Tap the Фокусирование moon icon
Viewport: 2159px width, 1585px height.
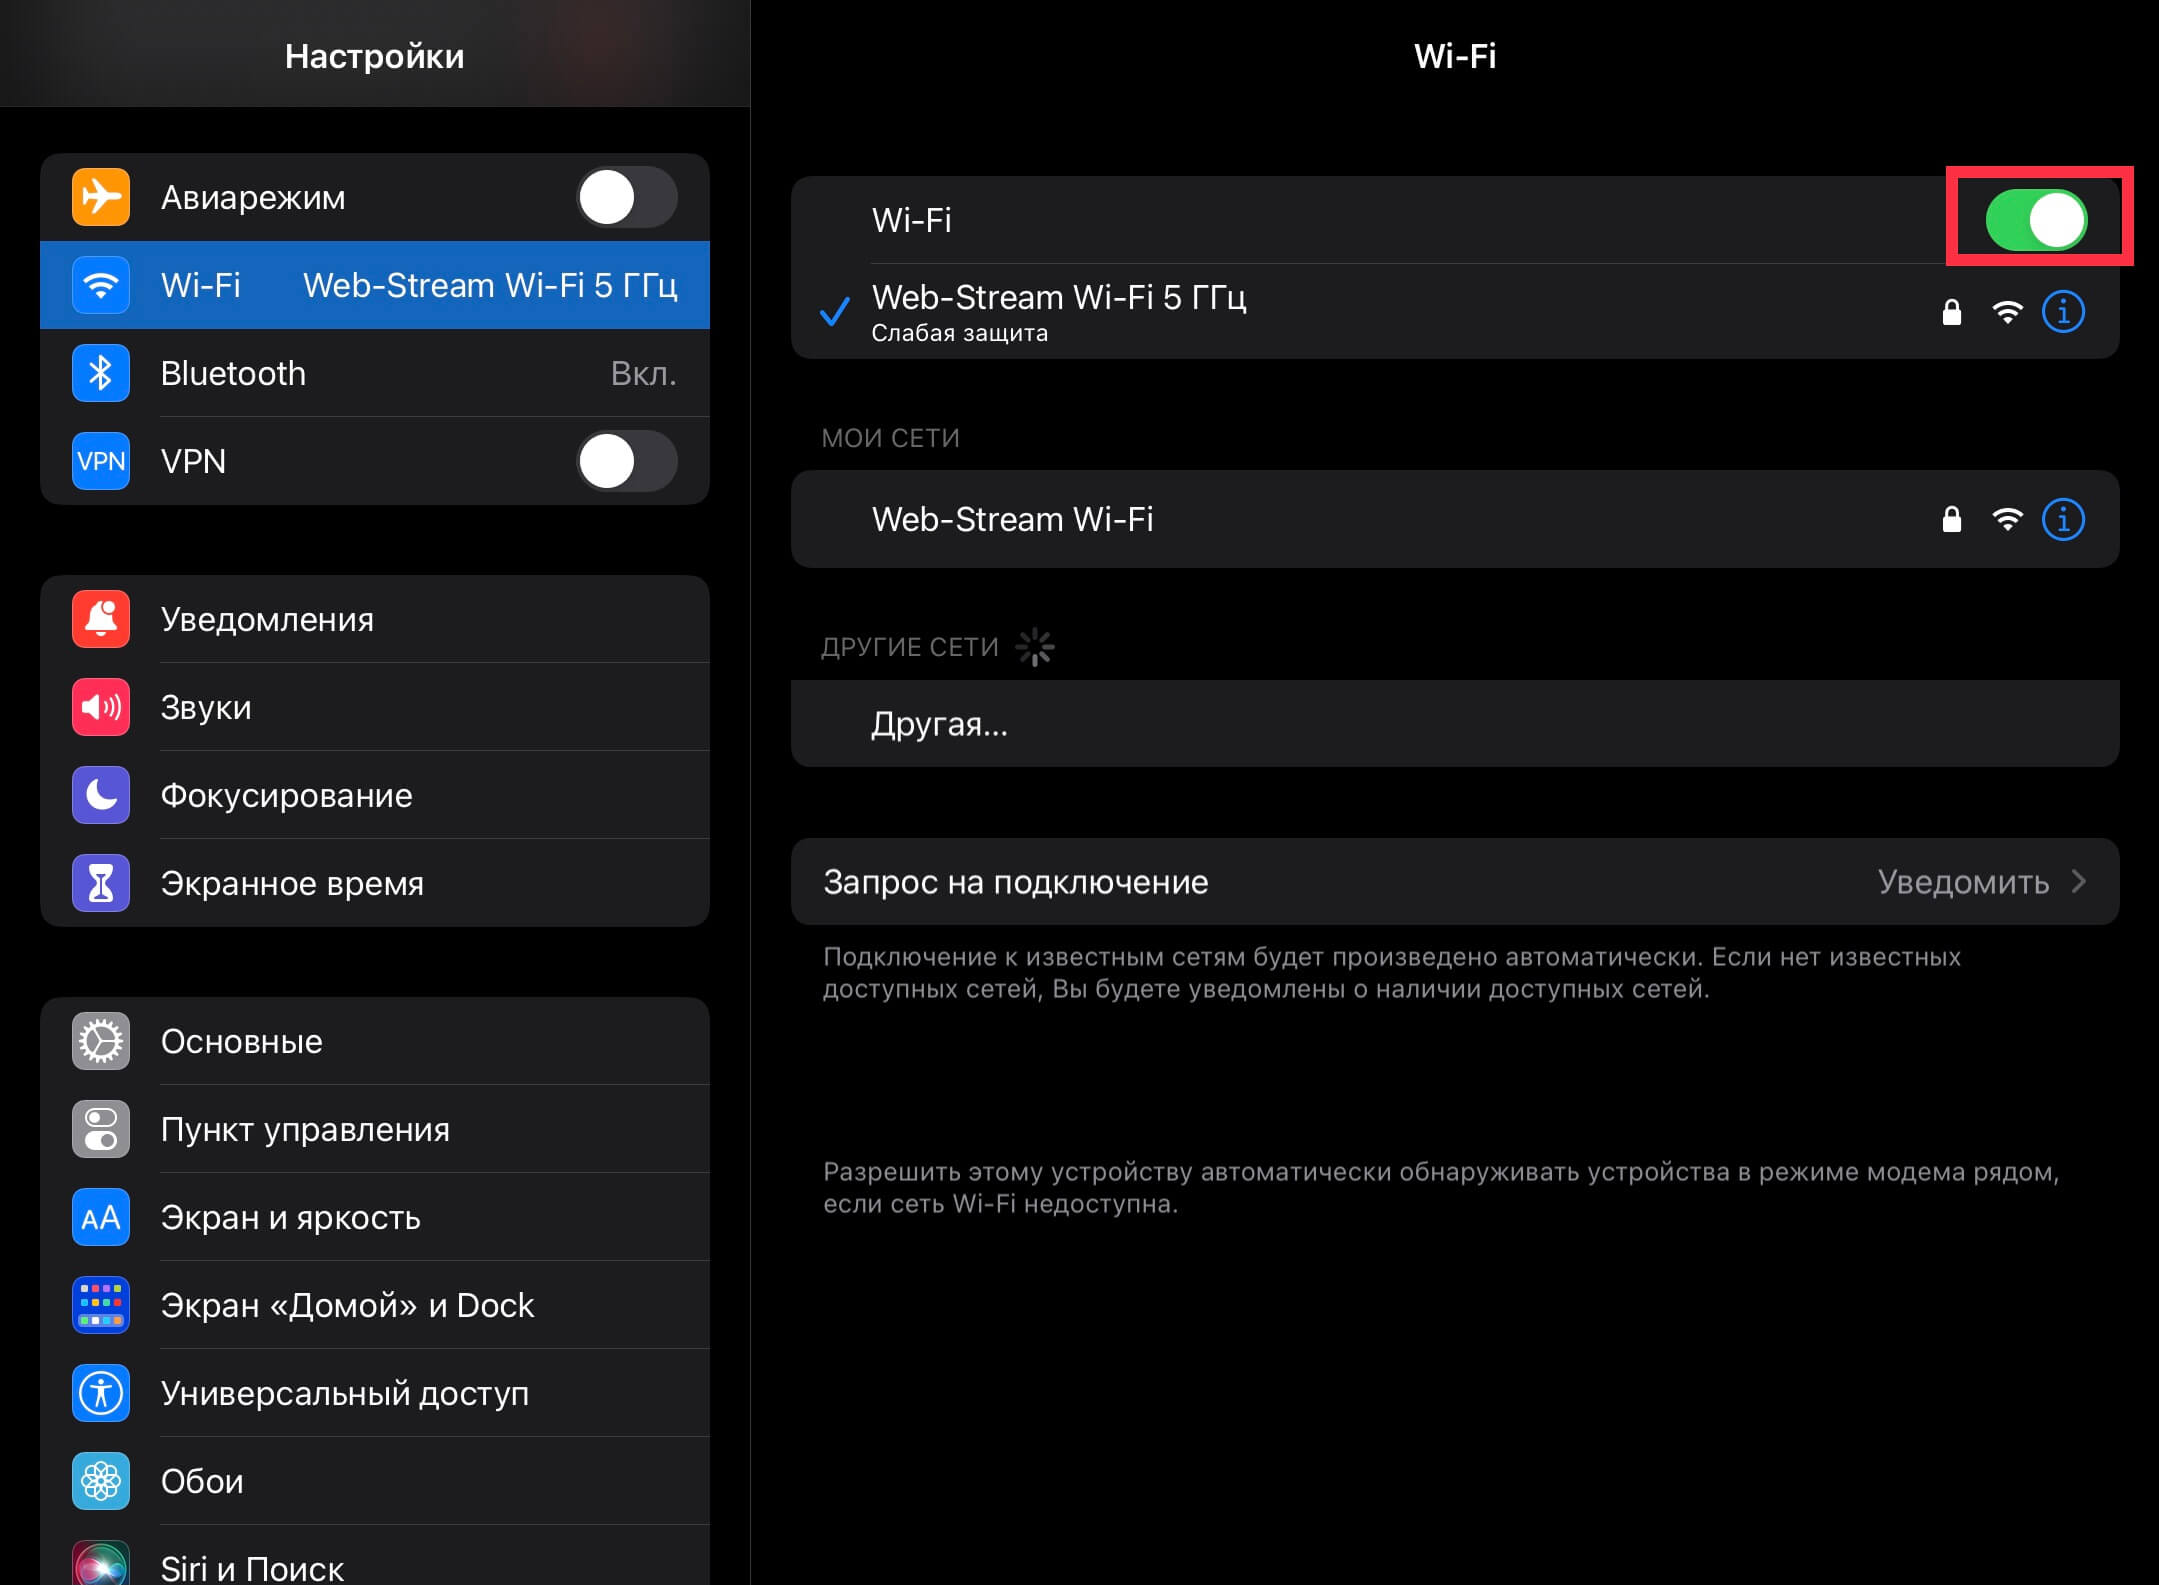tap(101, 795)
